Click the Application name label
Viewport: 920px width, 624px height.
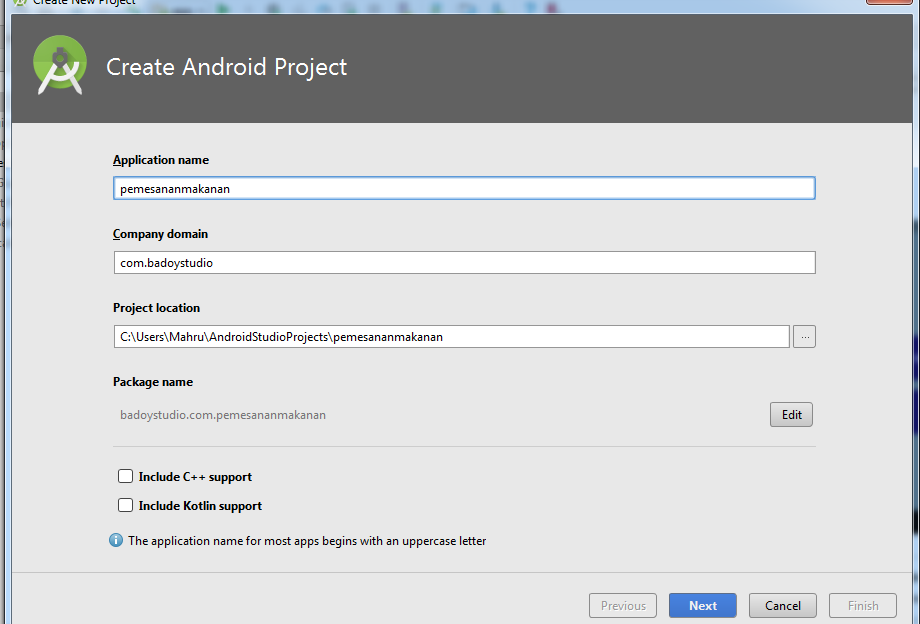[x=161, y=160]
